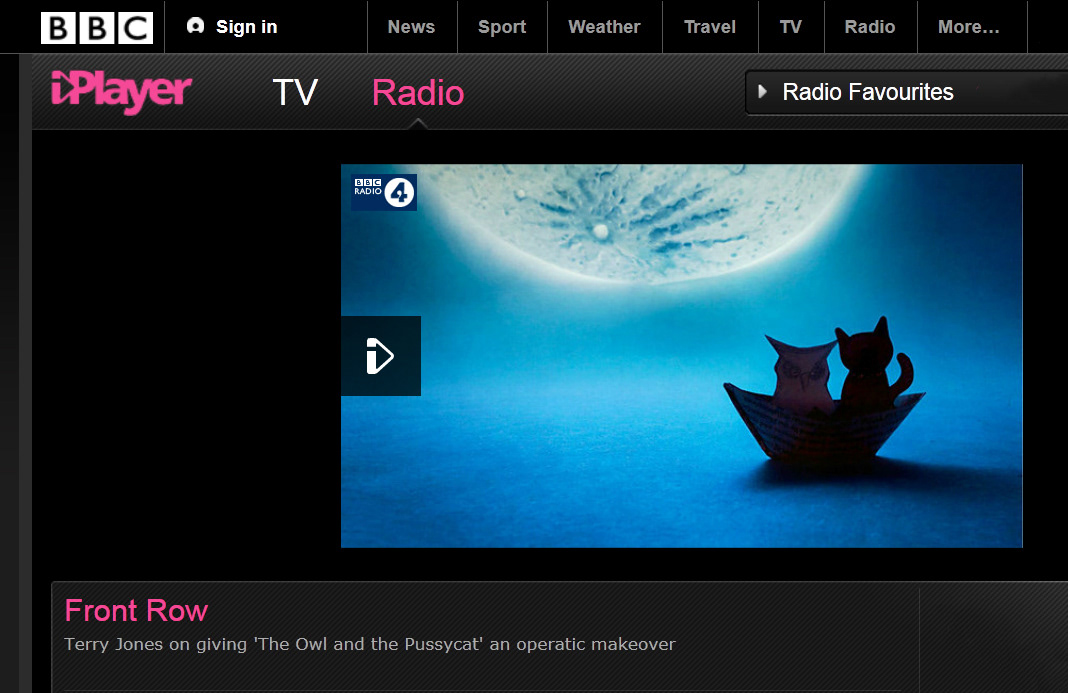The image size is (1068, 693).
Task: Click Radio in the BBC top bar
Action: [x=870, y=27]
